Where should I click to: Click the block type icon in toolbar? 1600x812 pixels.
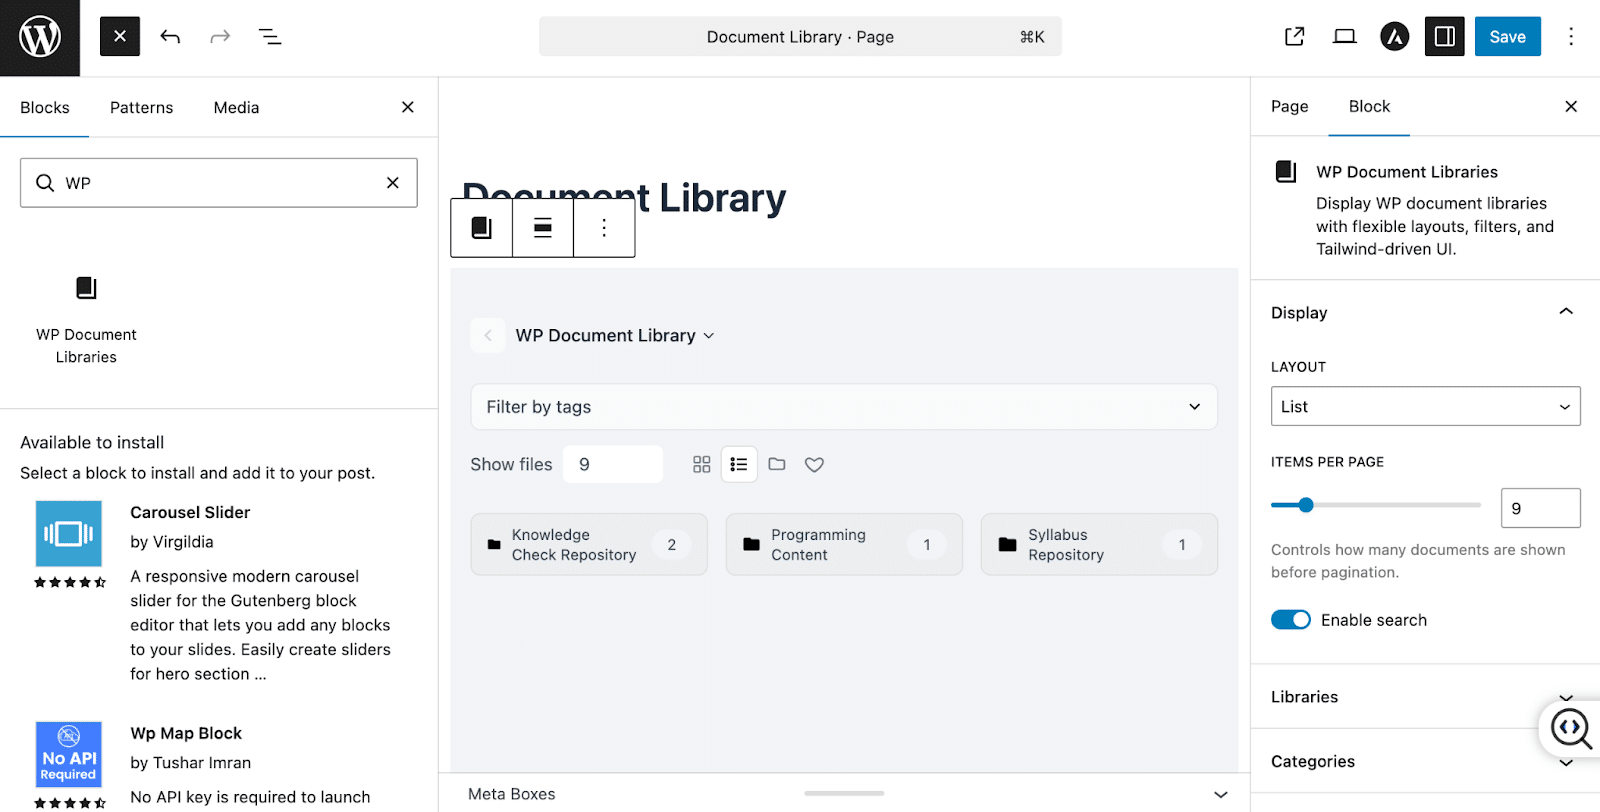point(482,228)
